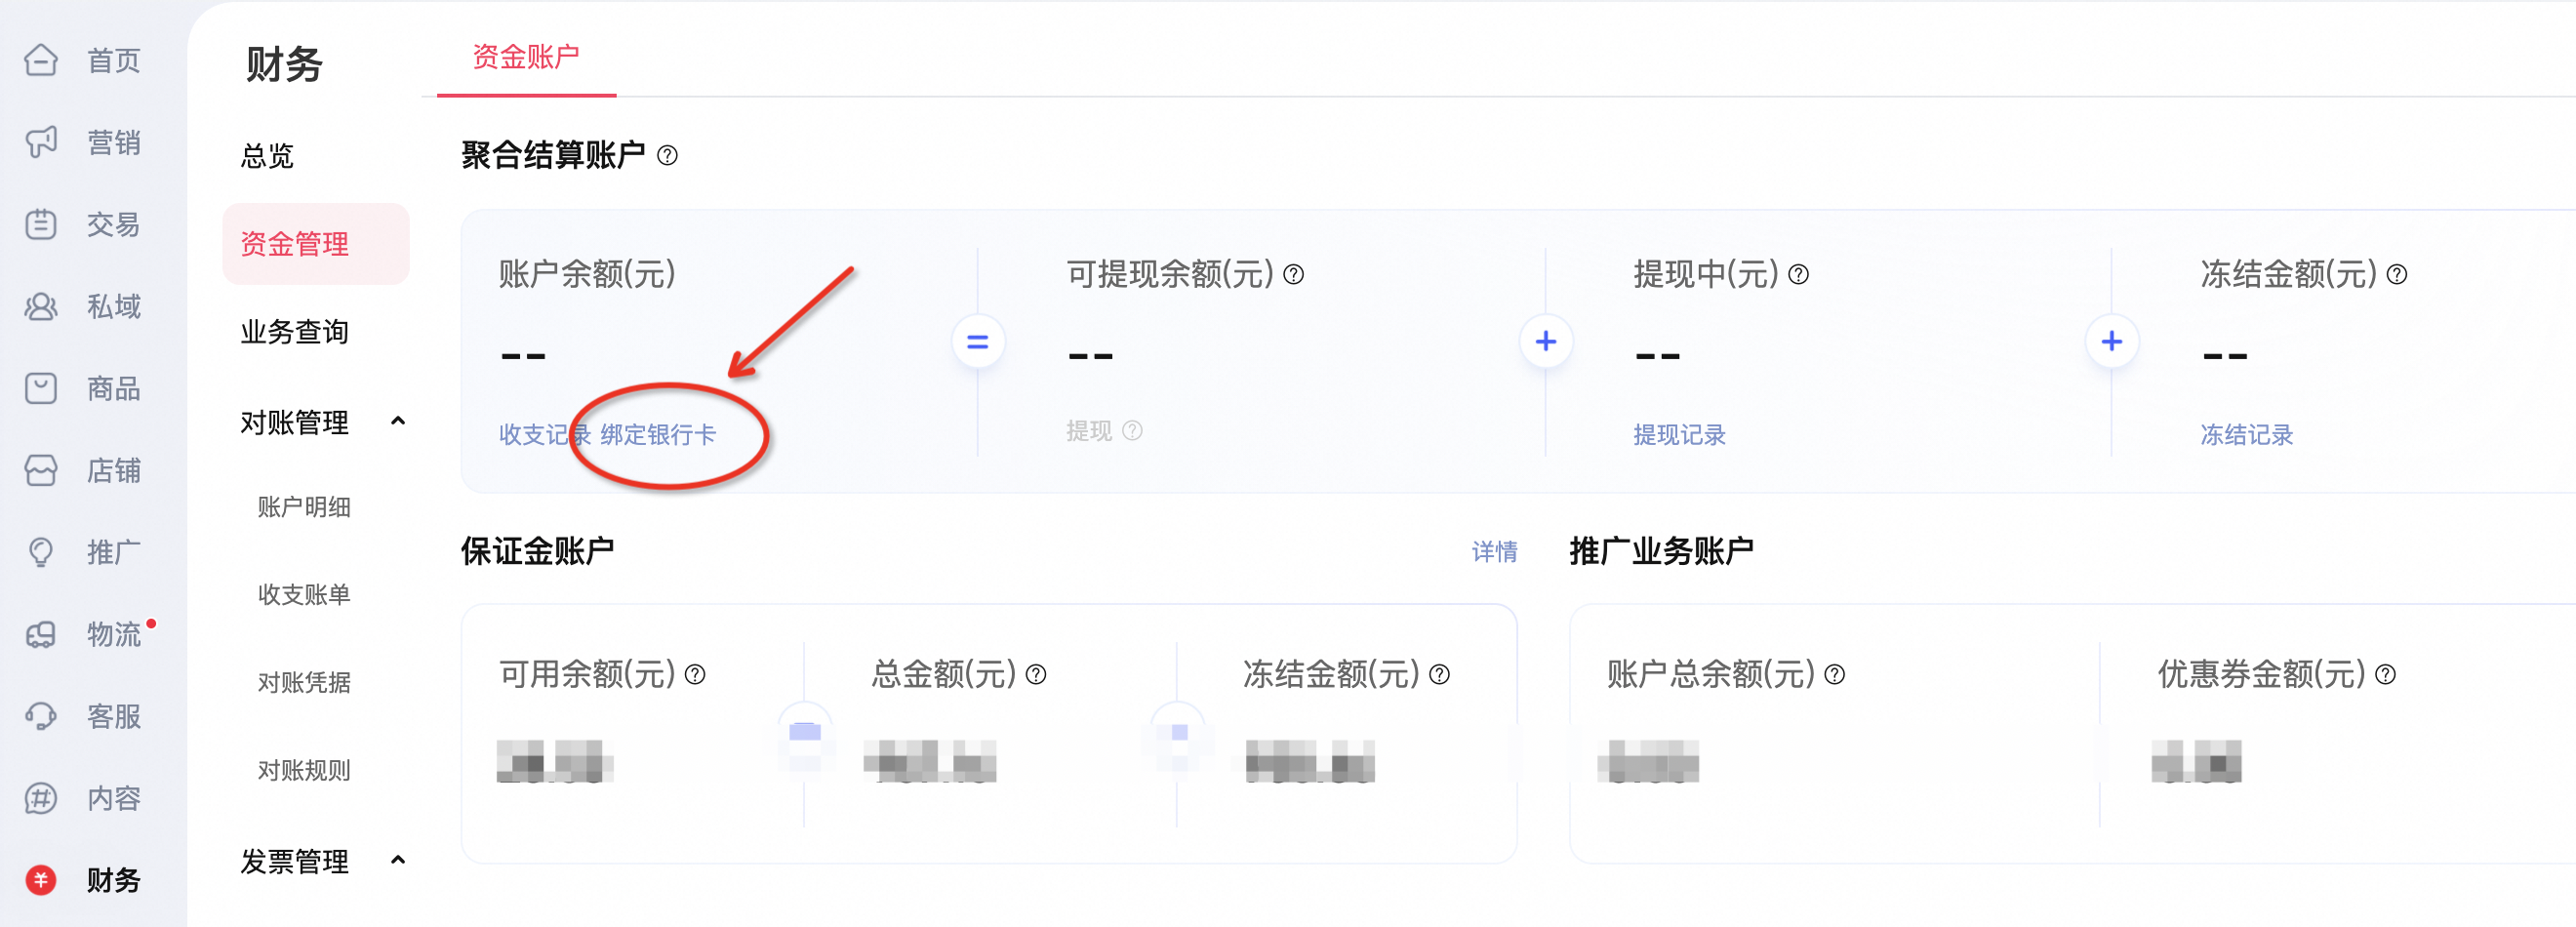Click the 账户余额(元) label
The image size is (2576, 927).
(x=588, y=274)
